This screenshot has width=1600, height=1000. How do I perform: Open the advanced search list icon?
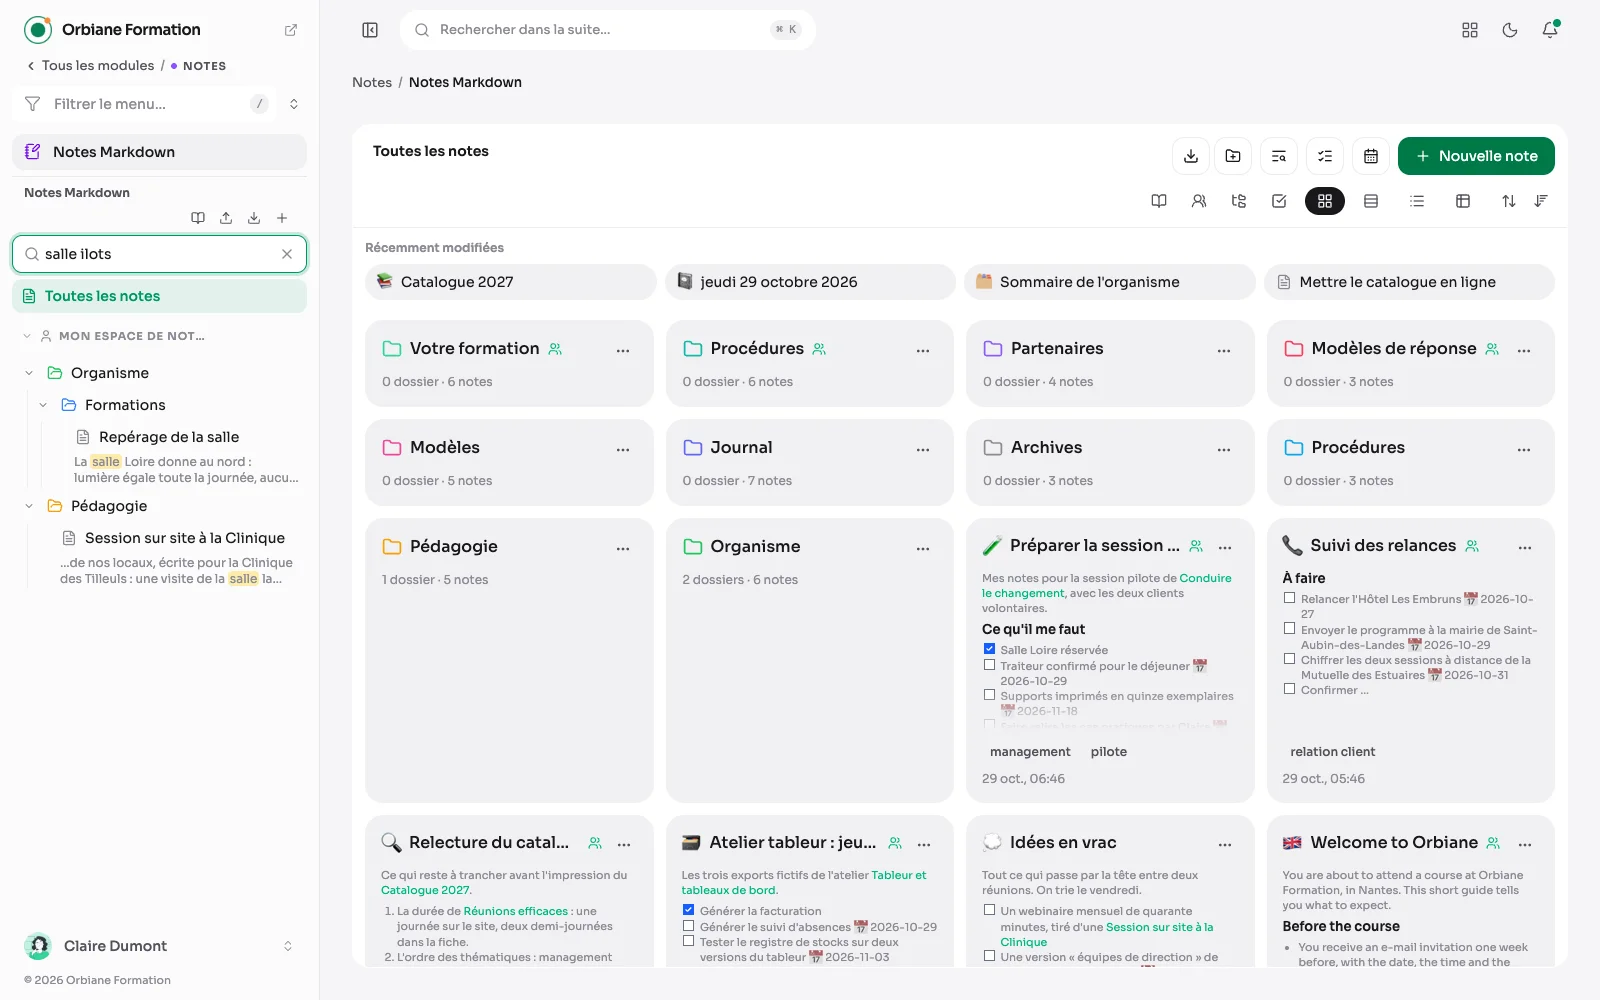coord(1279,156)
